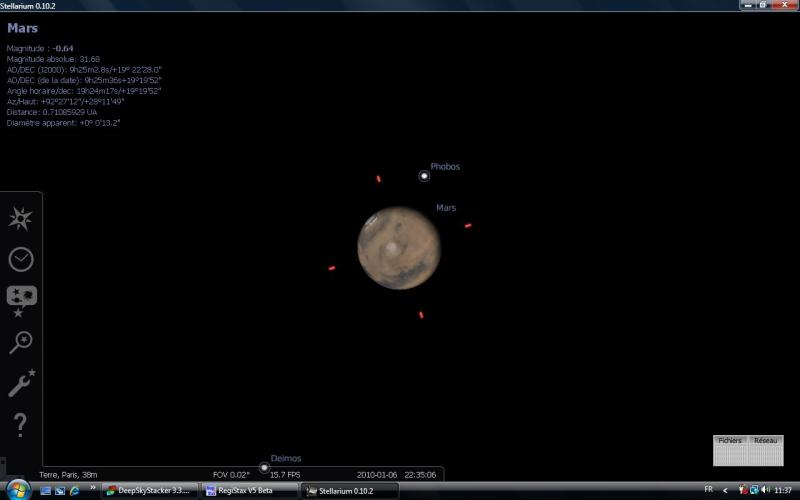Click the Mars label beside planet

(446, 208)
